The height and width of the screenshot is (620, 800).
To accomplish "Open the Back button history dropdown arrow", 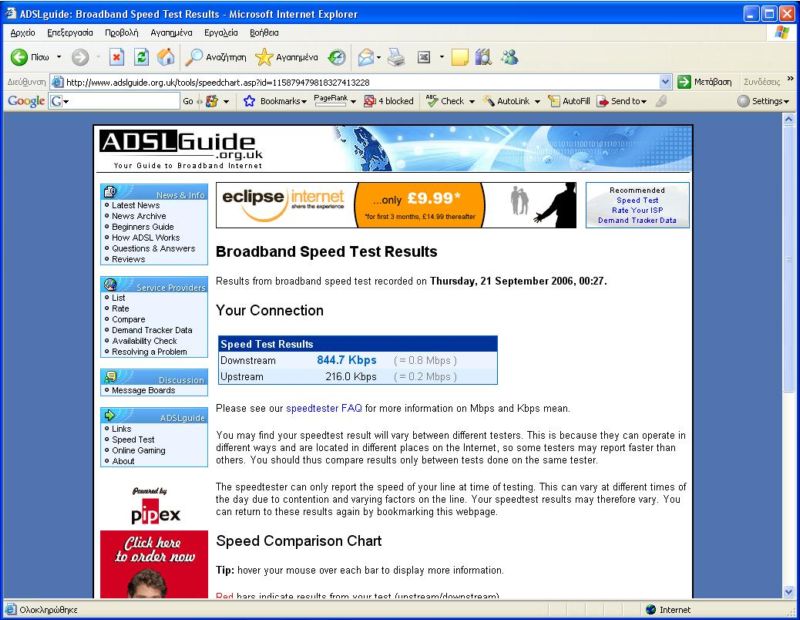I will (59, 57).
